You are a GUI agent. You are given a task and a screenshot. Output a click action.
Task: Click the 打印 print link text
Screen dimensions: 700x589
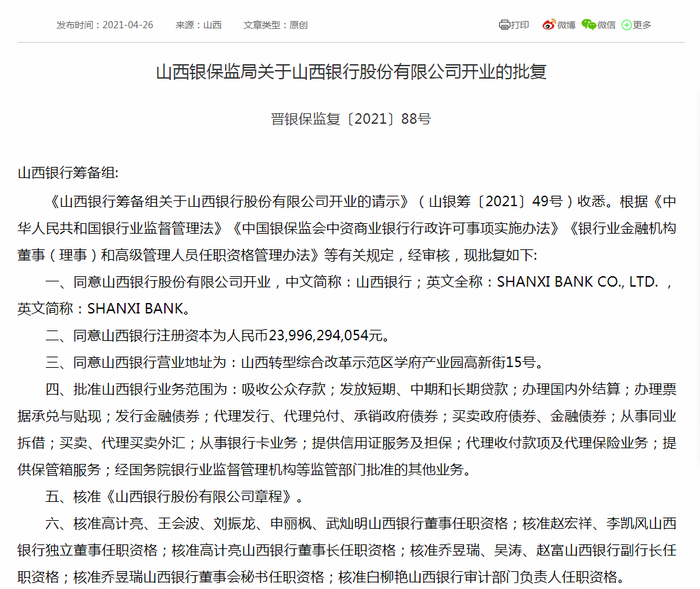(520, 25)
